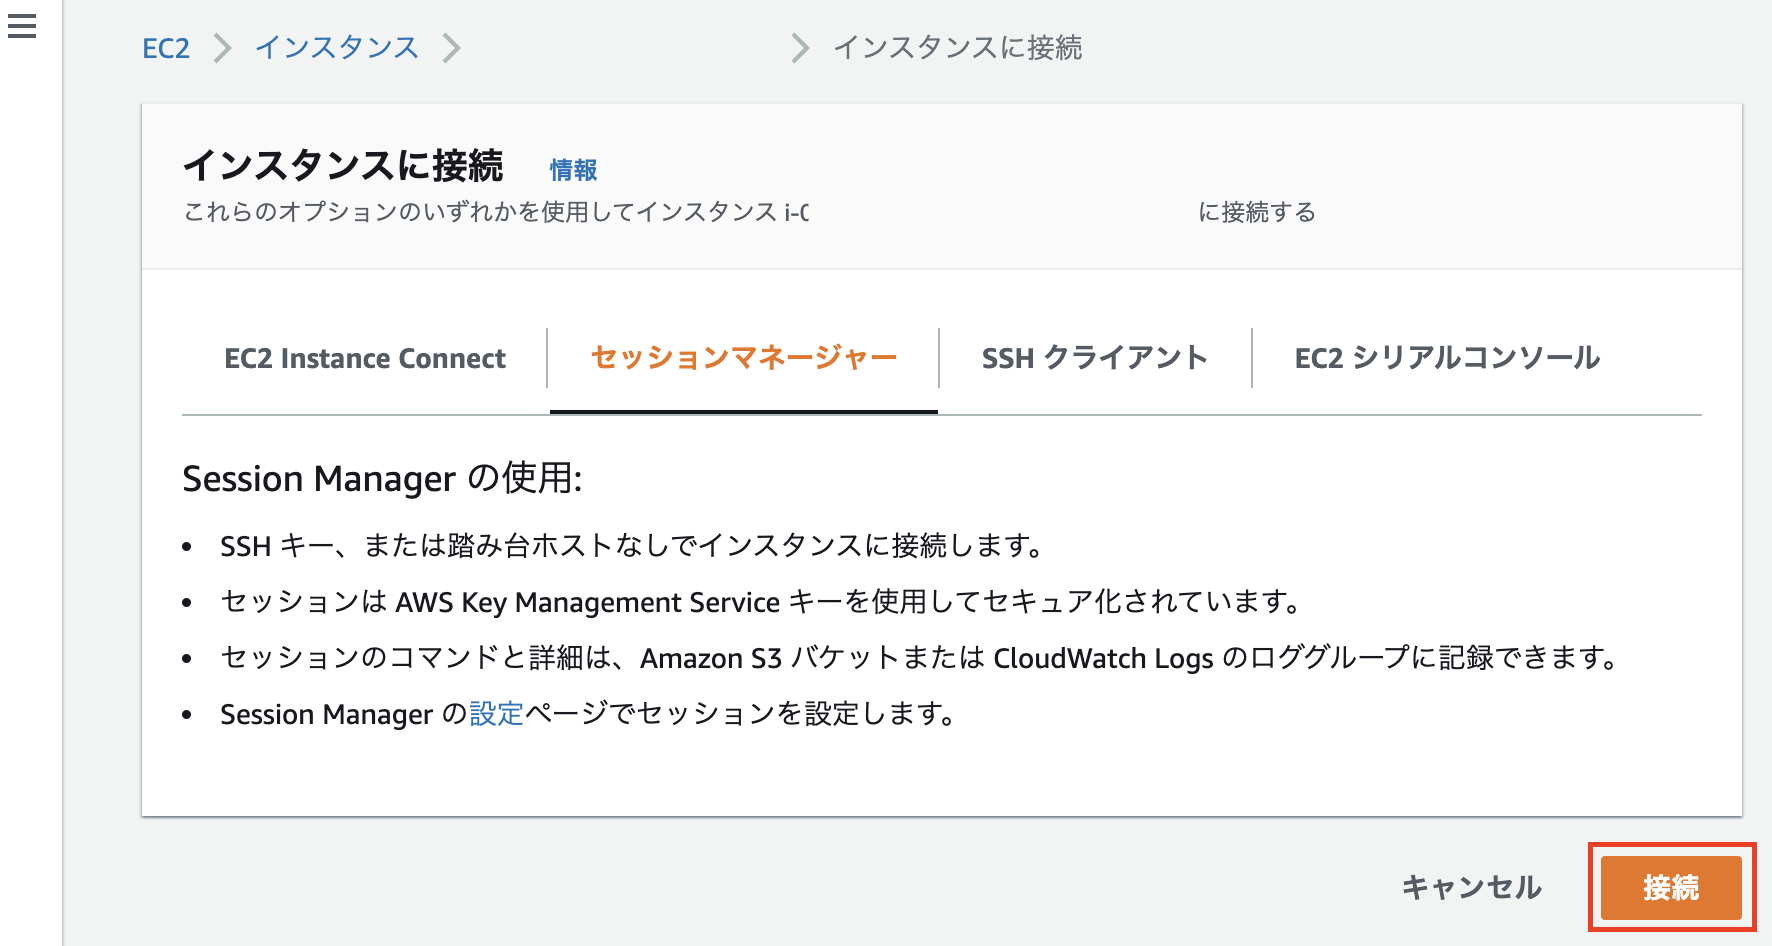Click the active tab underline indicator
This screenshot has height=946, width=1772.
click(743, 410)
